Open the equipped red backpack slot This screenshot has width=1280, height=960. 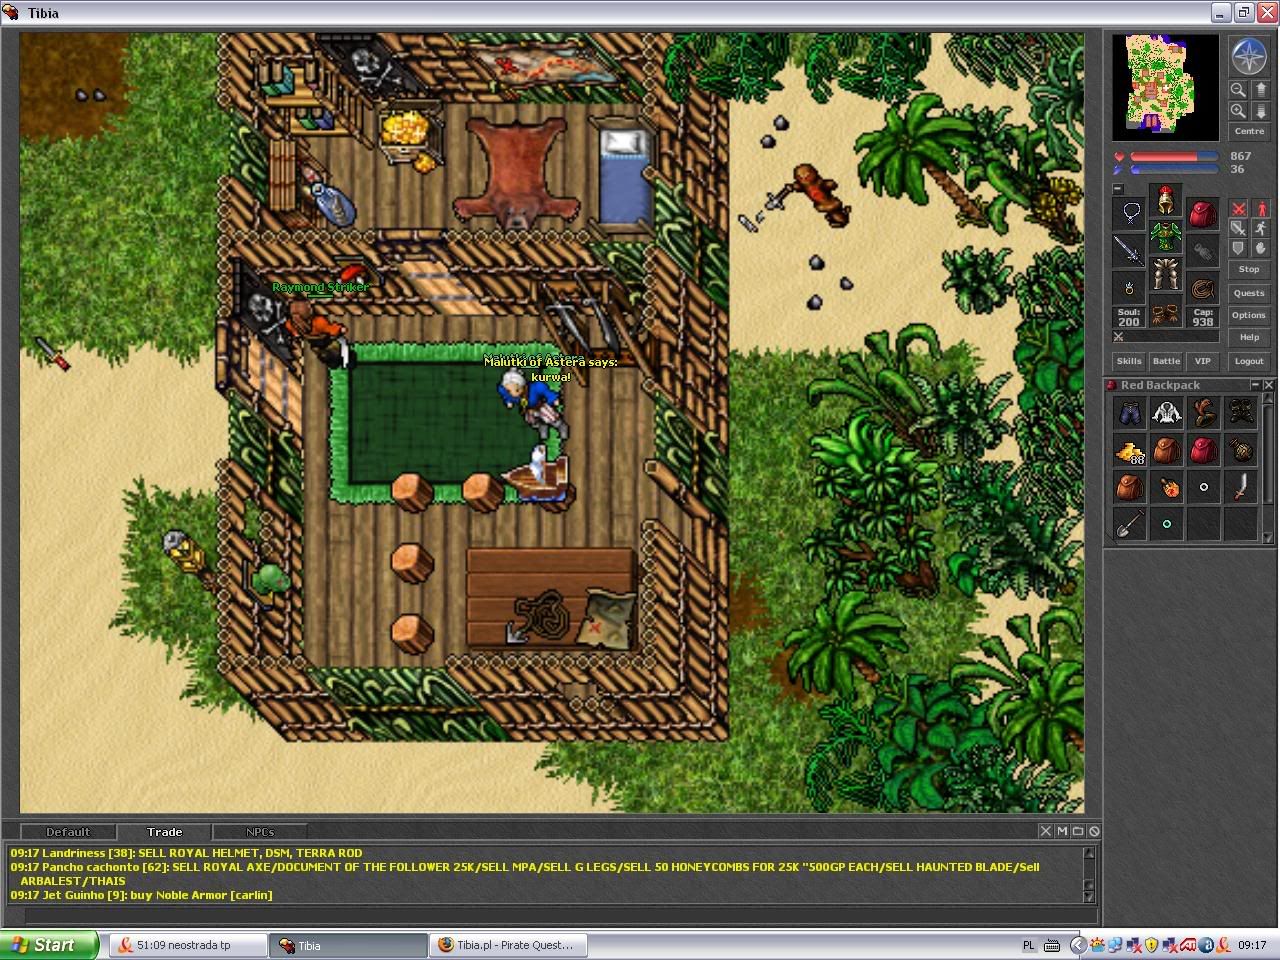coord(1202,213)
